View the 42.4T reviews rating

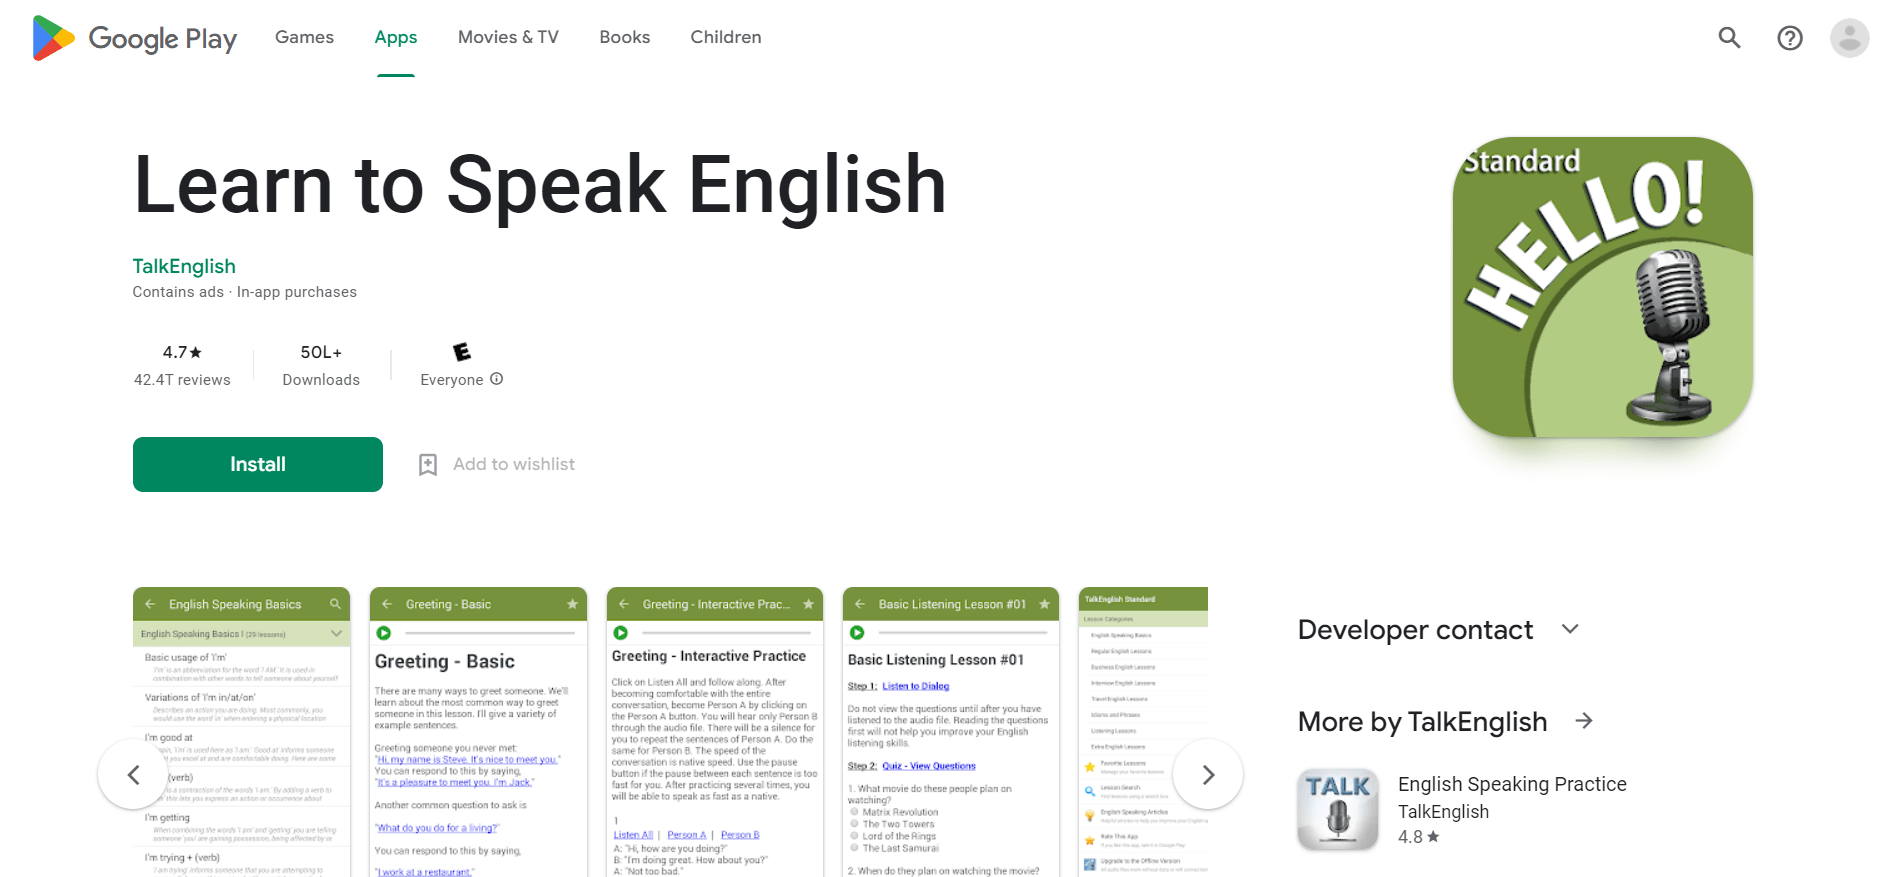182,365
